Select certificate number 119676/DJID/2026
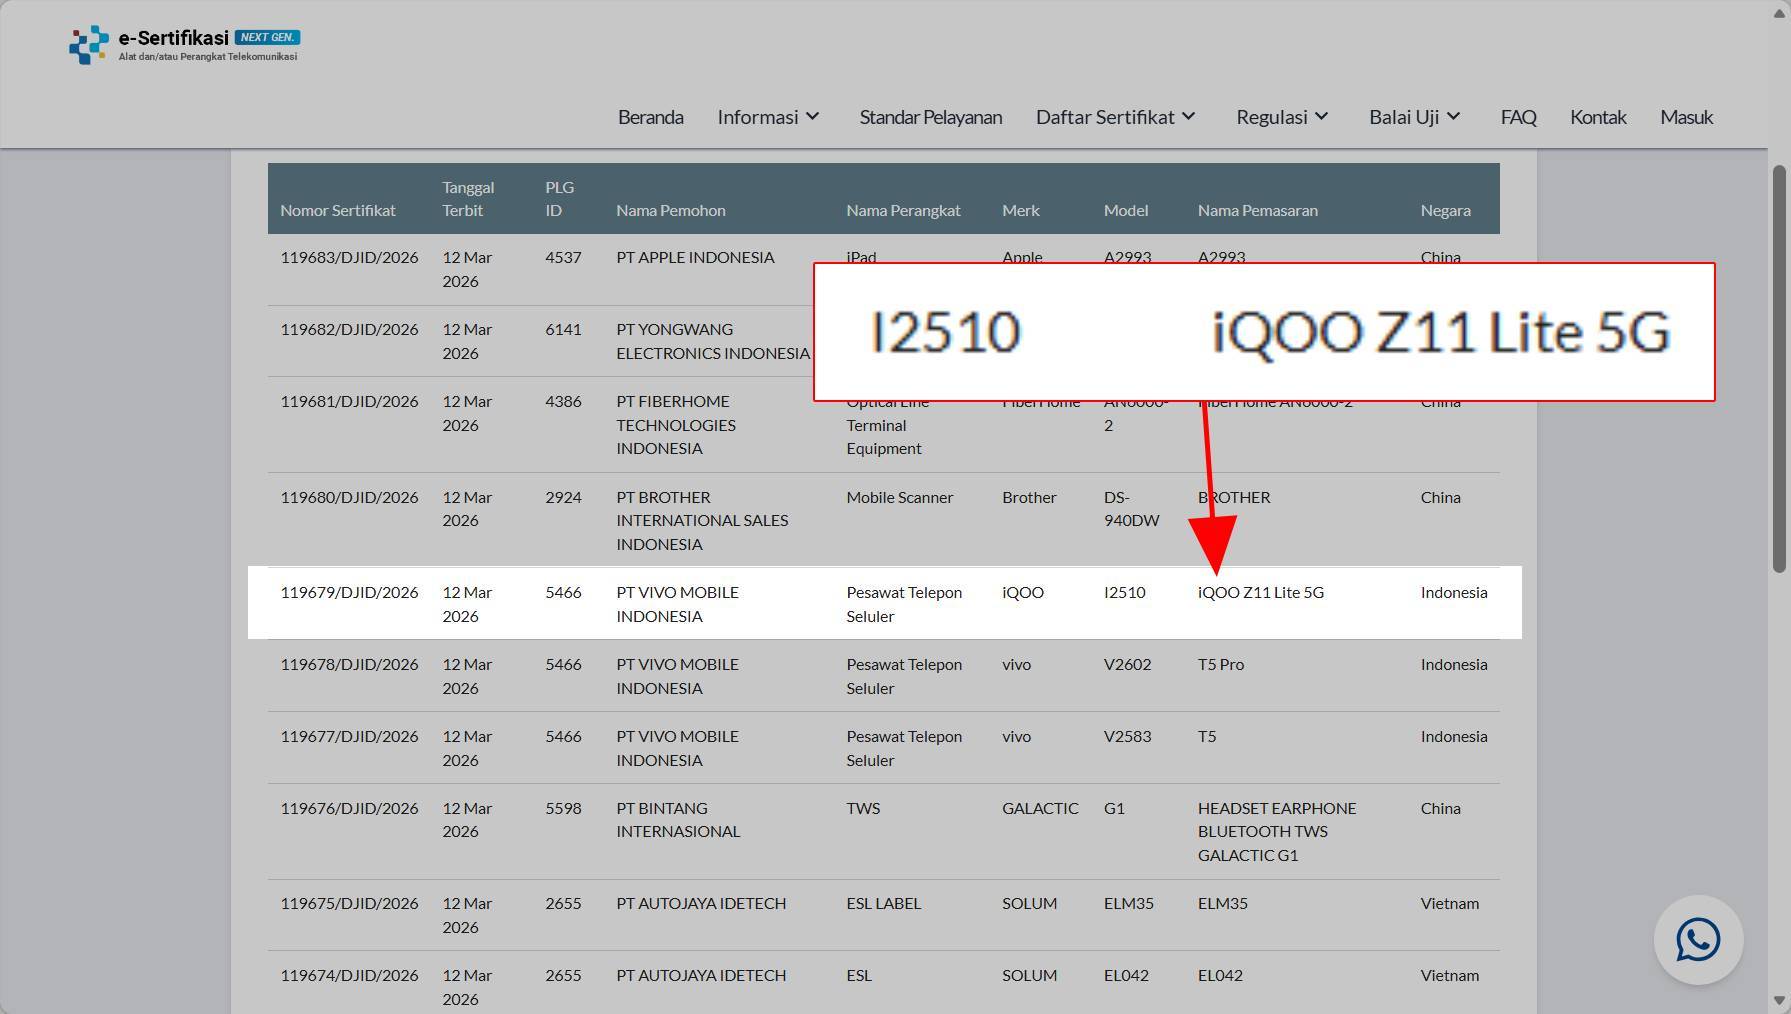Viewport: 1791px width, 1014px height. pyautogui.click(x=349, y=808)
